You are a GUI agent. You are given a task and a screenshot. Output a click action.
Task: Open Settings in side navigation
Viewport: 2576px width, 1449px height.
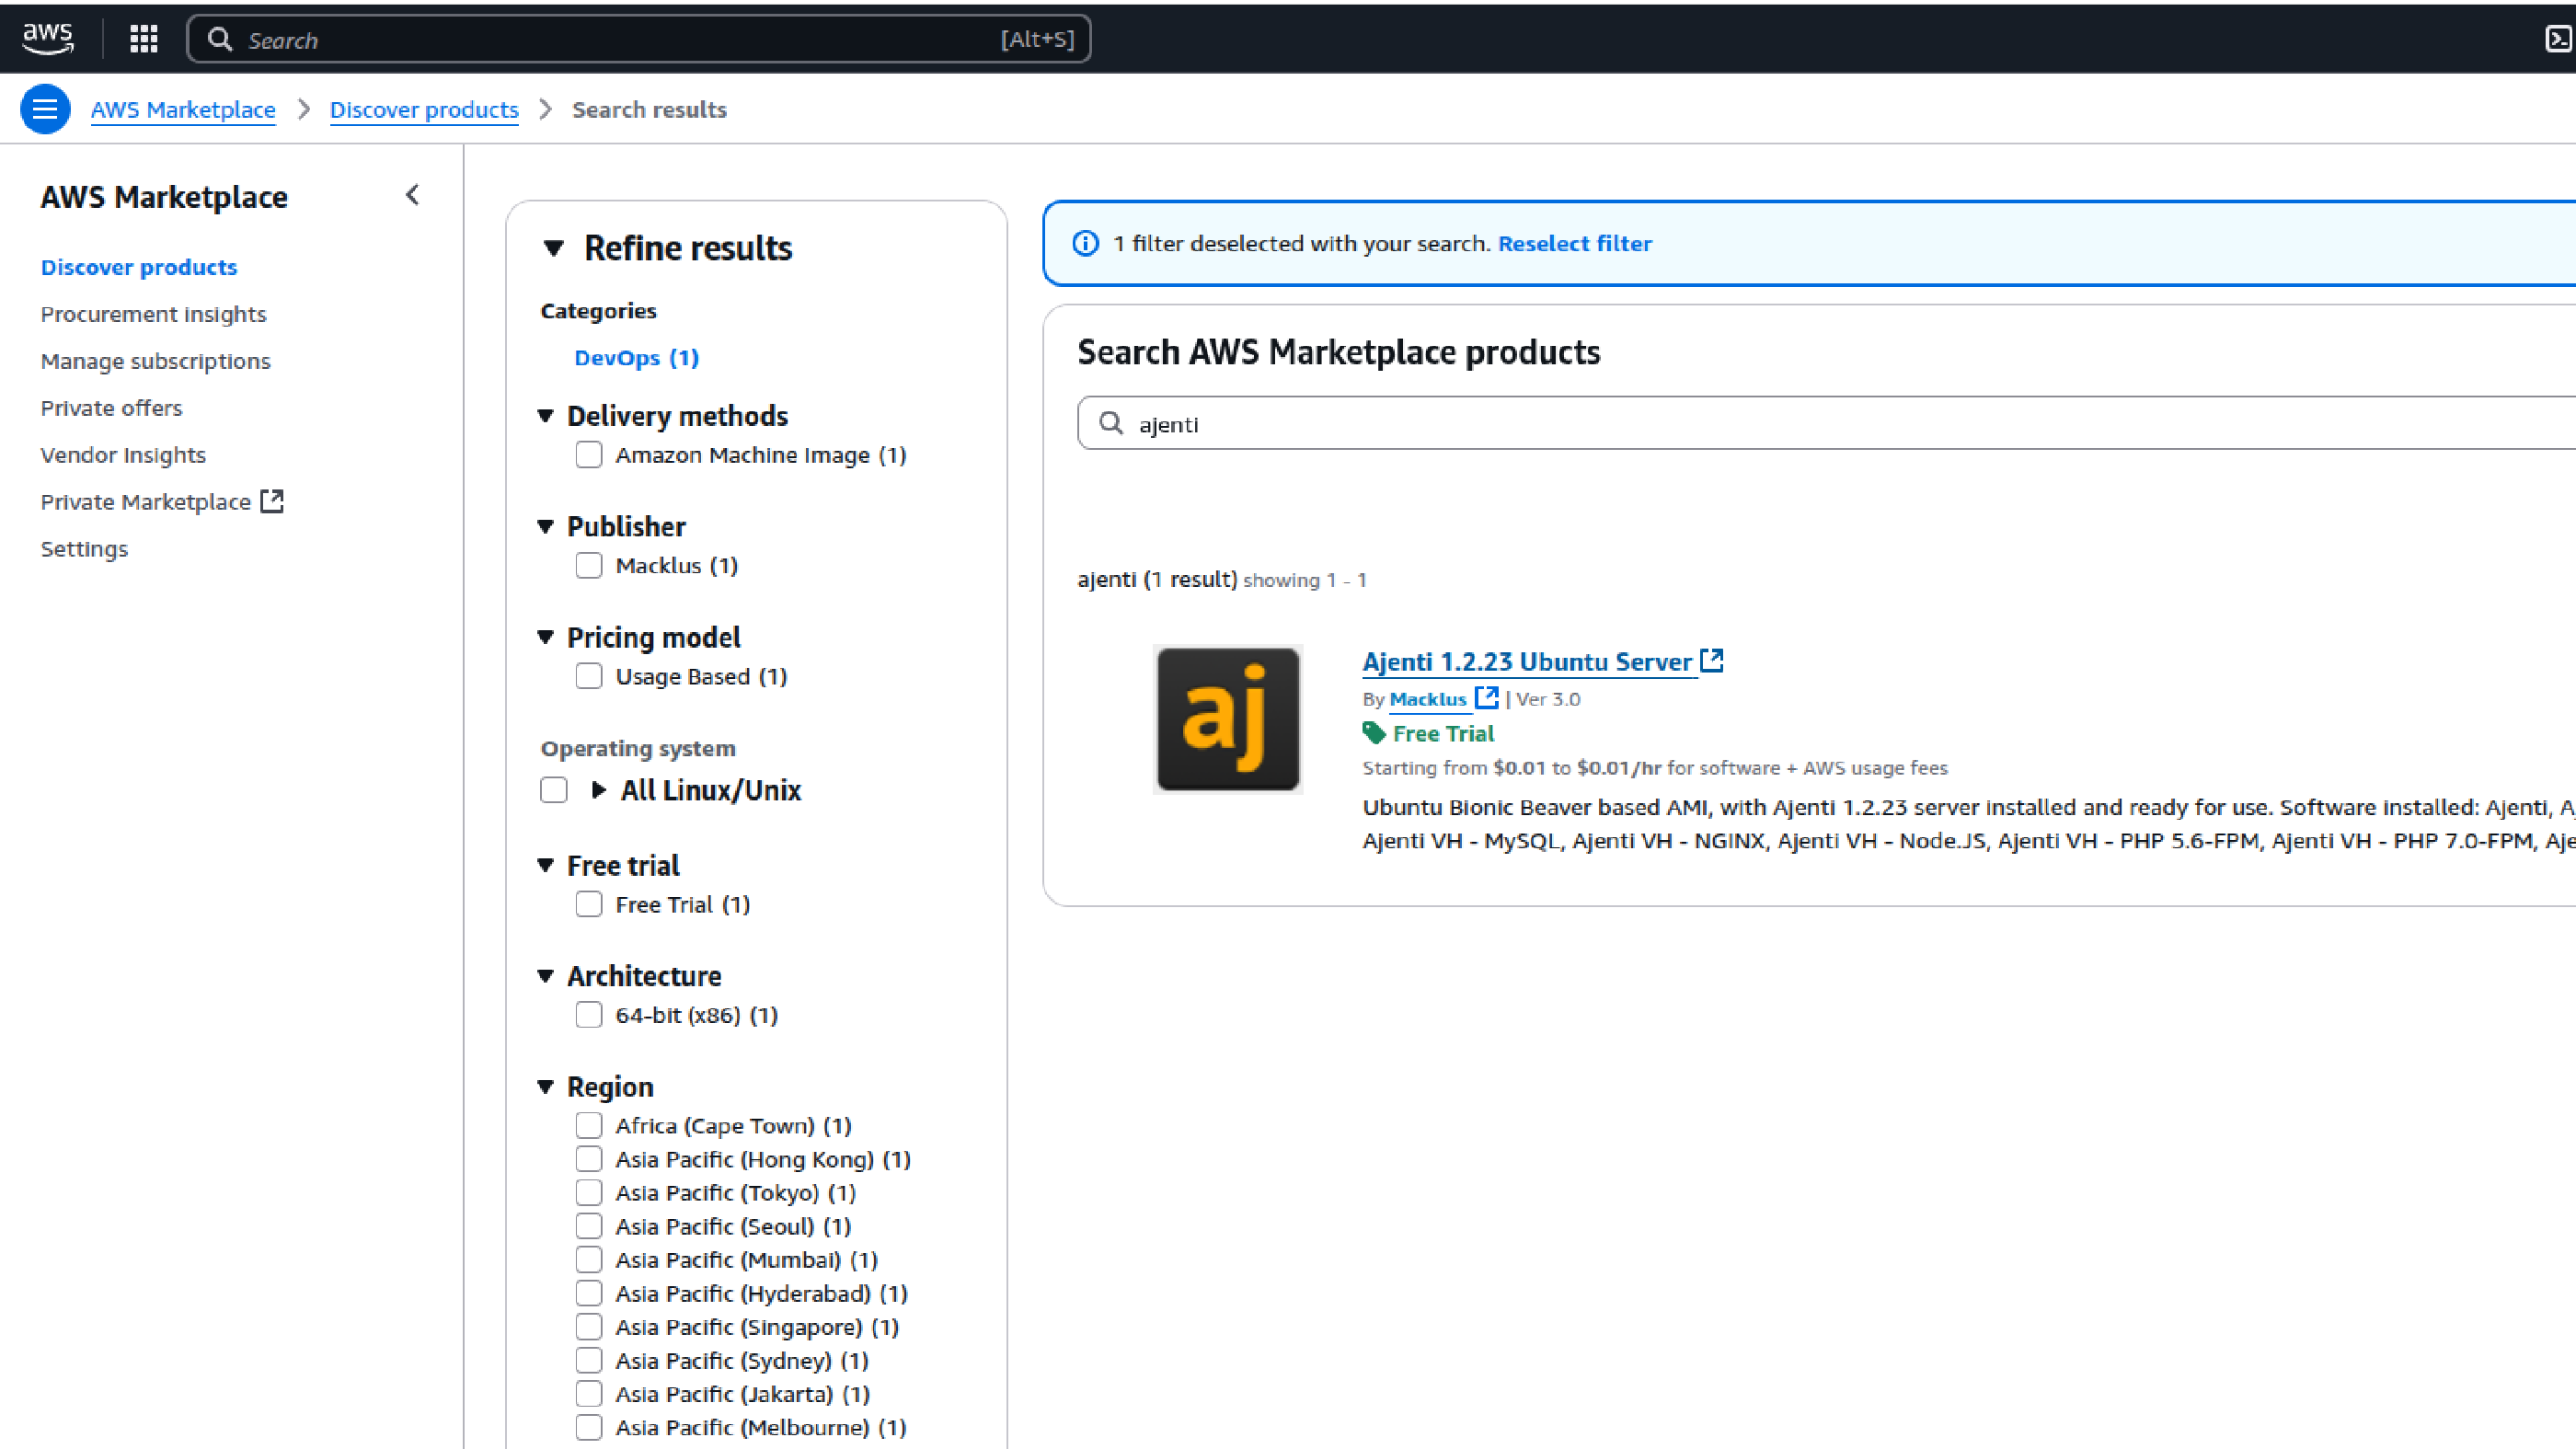tap(85, 549)
